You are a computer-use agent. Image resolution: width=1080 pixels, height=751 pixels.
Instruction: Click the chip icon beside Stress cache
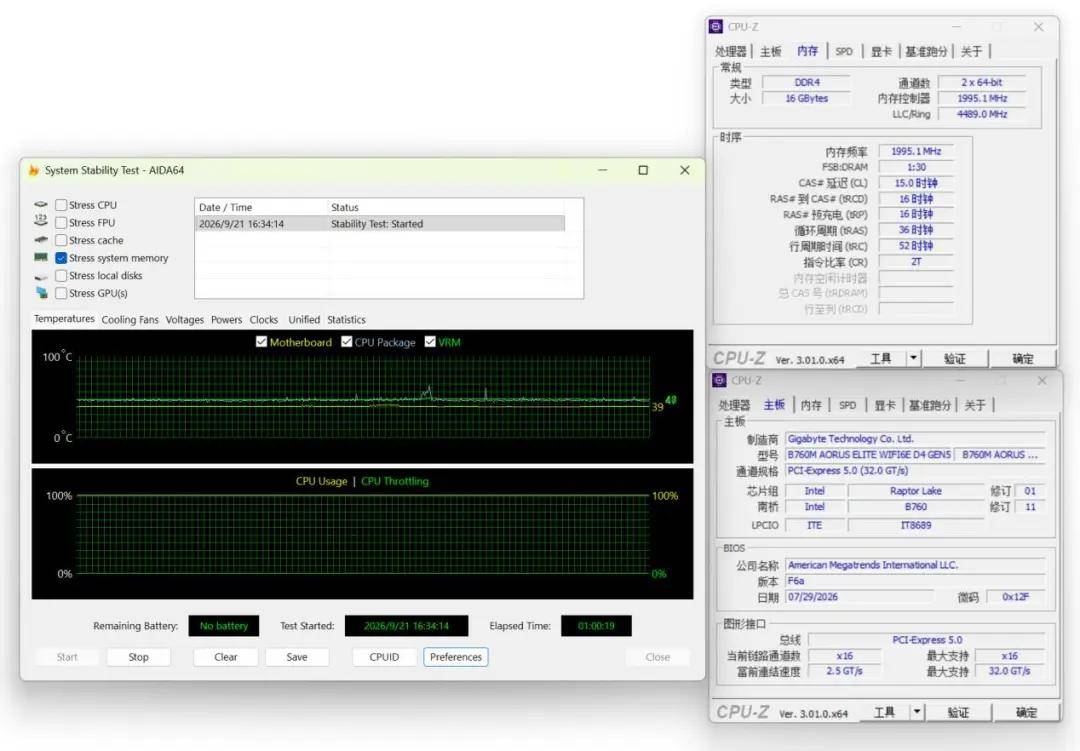click(x=41, y=240)
